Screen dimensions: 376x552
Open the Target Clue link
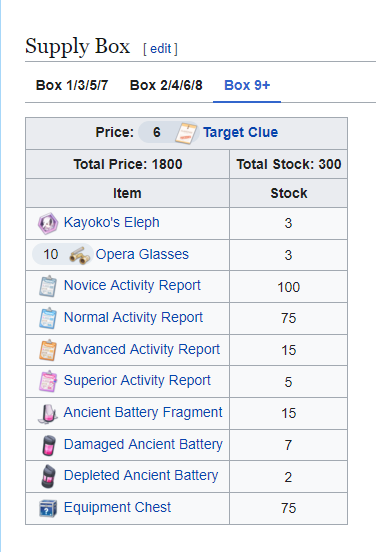(240, 132)
